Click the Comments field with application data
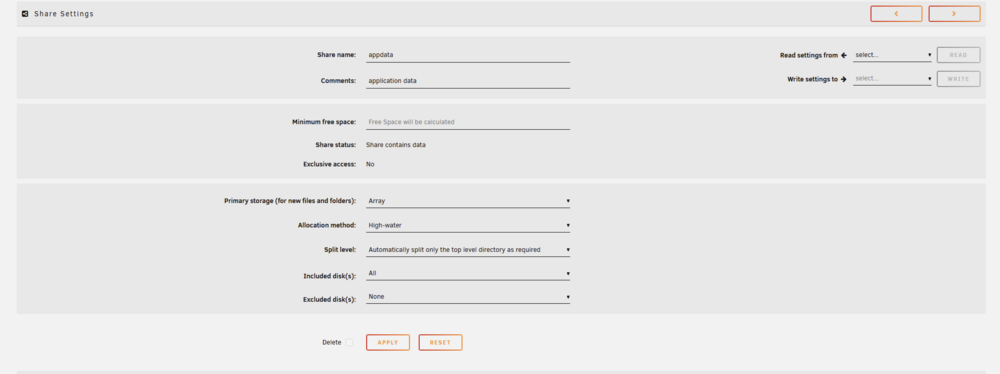1000x374 pixels. (x=467, y=81)
